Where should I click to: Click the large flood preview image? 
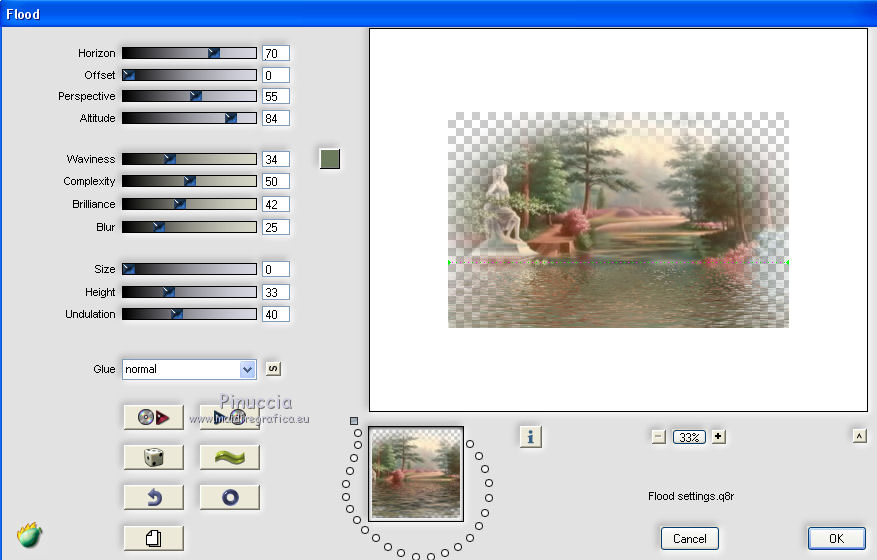(618, 220)
